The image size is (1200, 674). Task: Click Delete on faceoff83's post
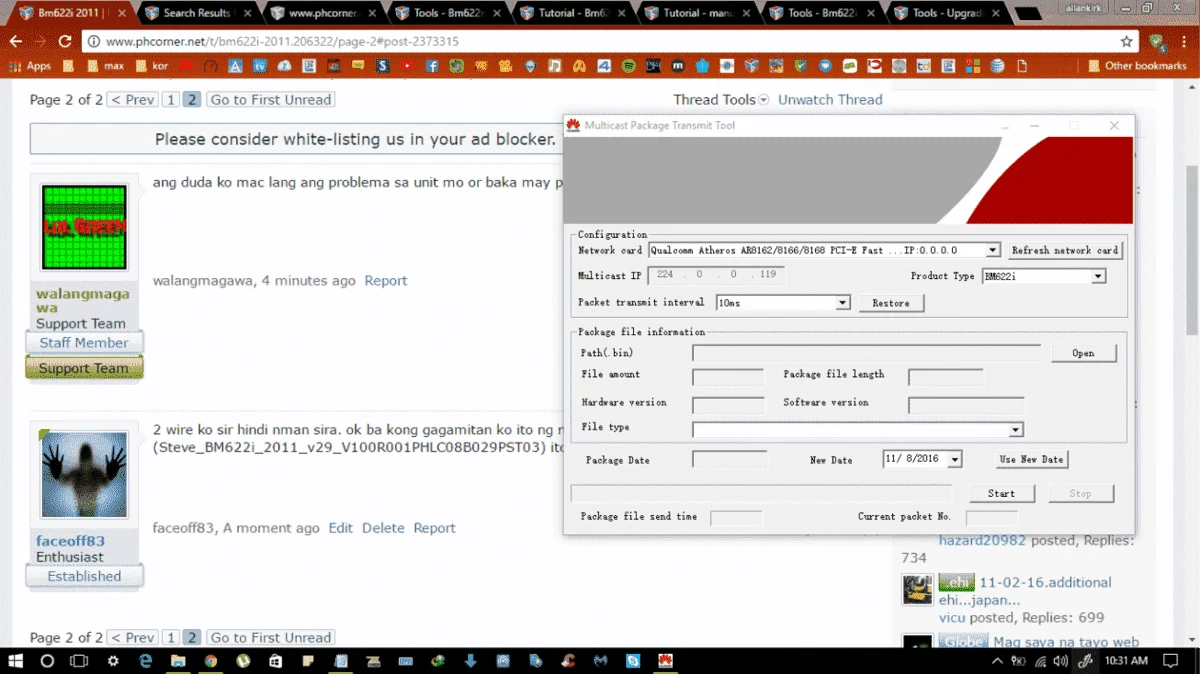pos(383,528)
